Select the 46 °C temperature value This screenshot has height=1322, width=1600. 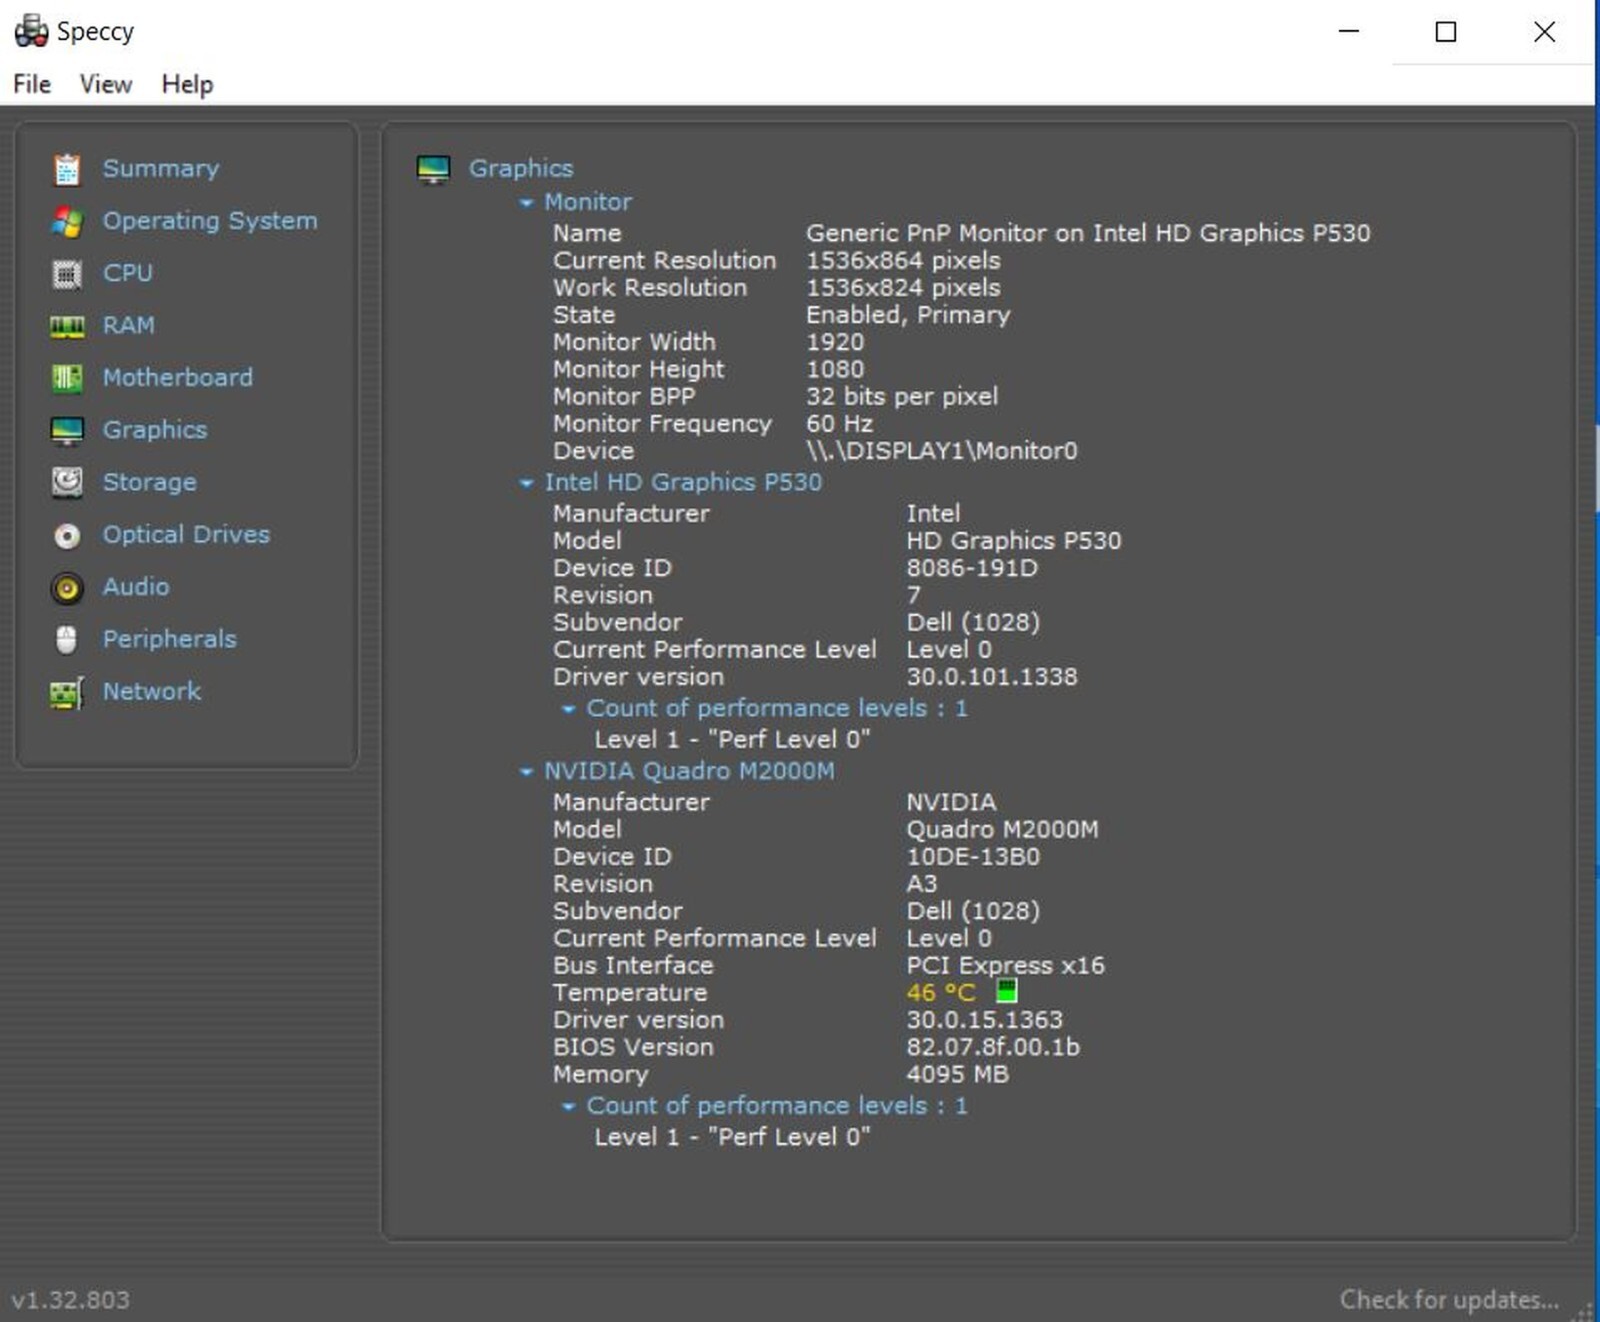point(941,993)
